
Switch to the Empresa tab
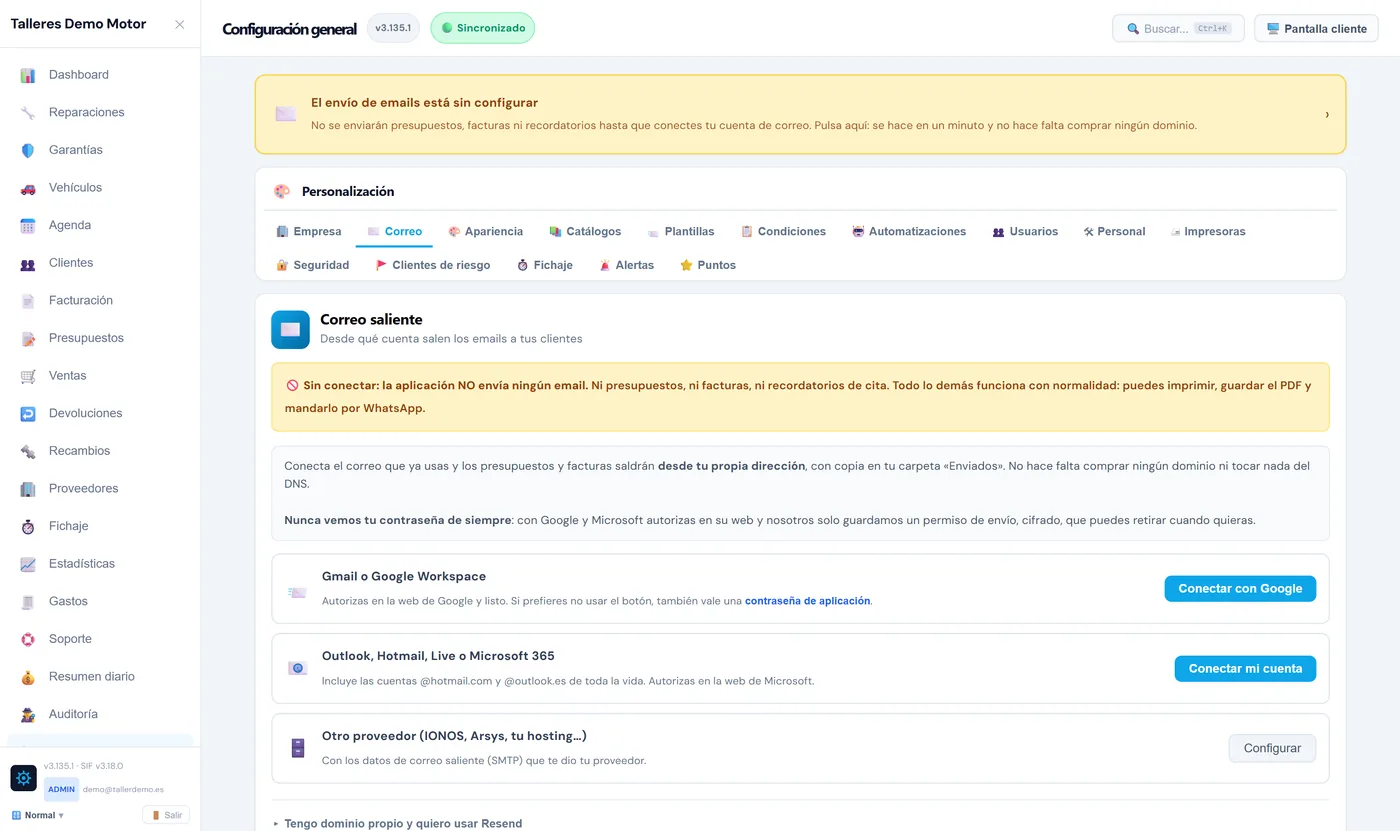pyautogui.click(x=309, y=232)
